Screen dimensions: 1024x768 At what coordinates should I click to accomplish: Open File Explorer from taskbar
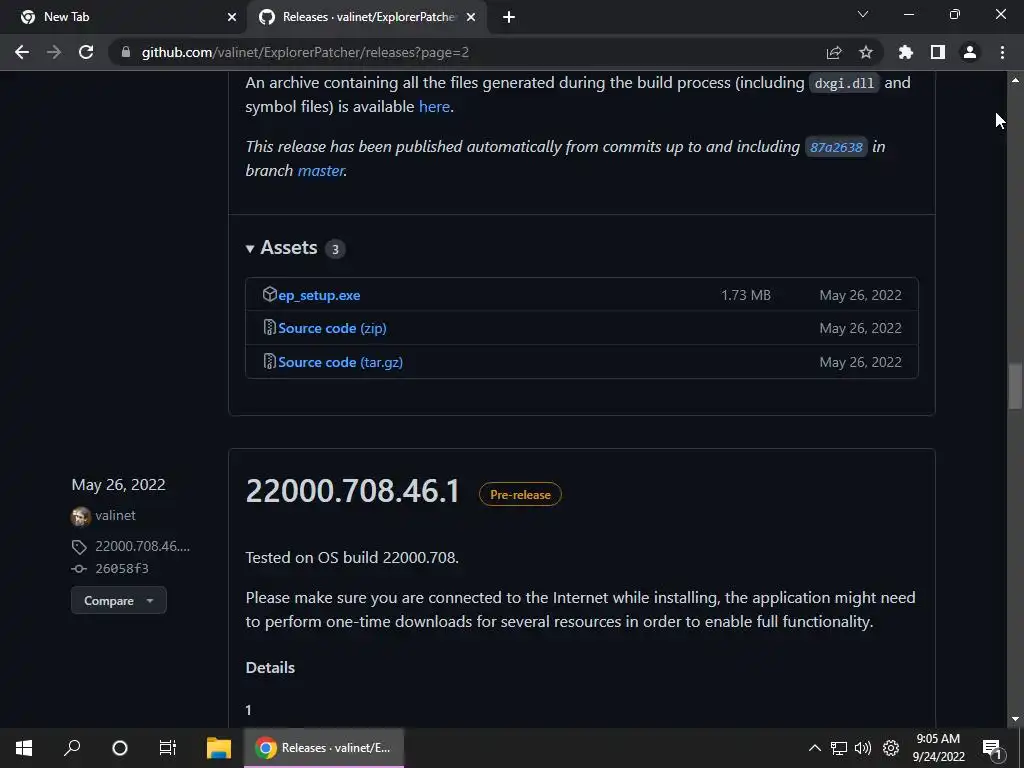pyautogui.click(x=219, y=748)
